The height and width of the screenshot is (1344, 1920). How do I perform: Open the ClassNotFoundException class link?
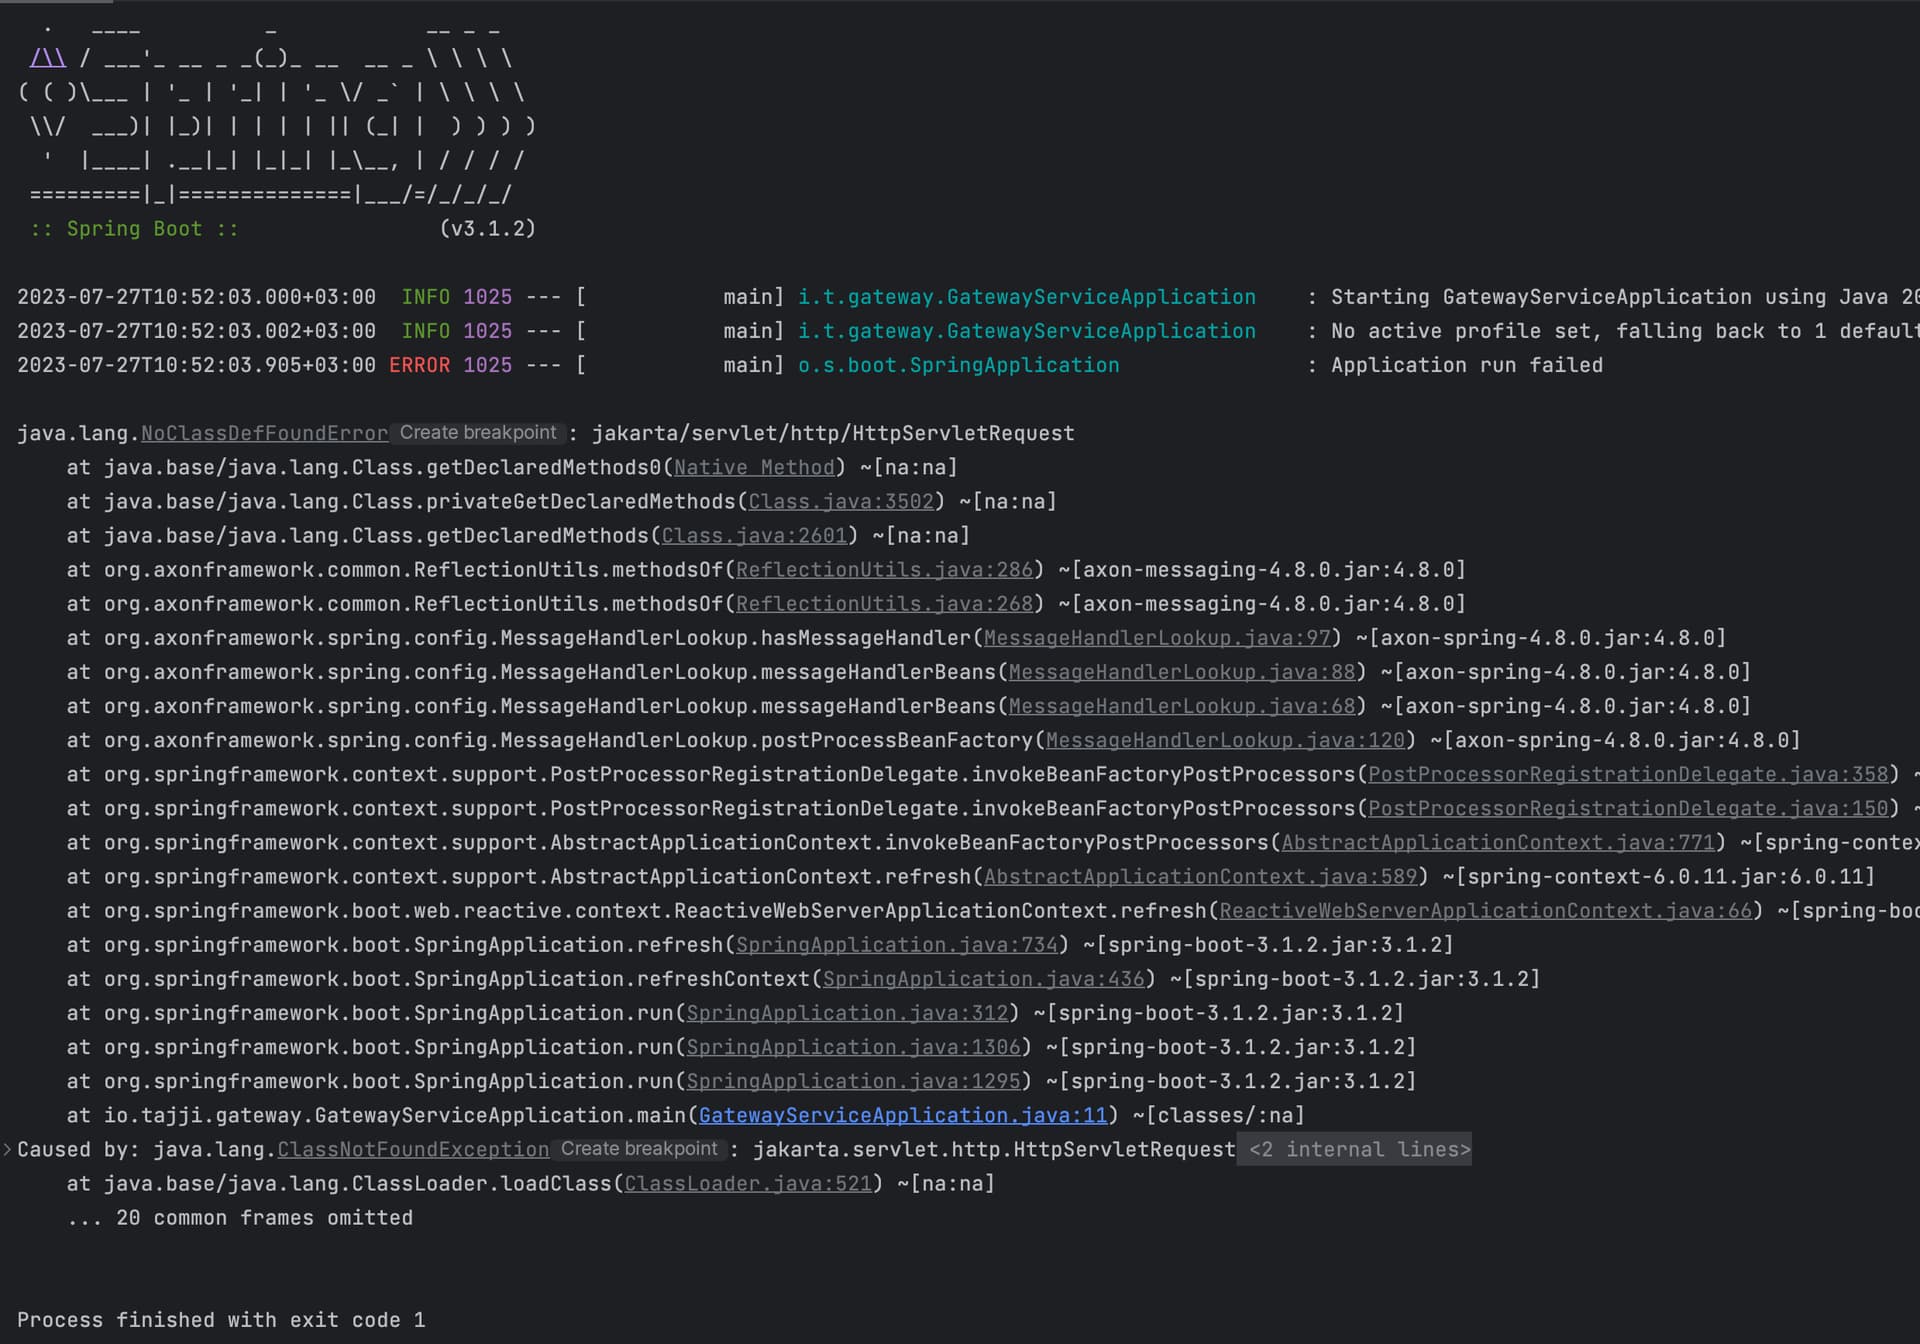(413, 1150)
